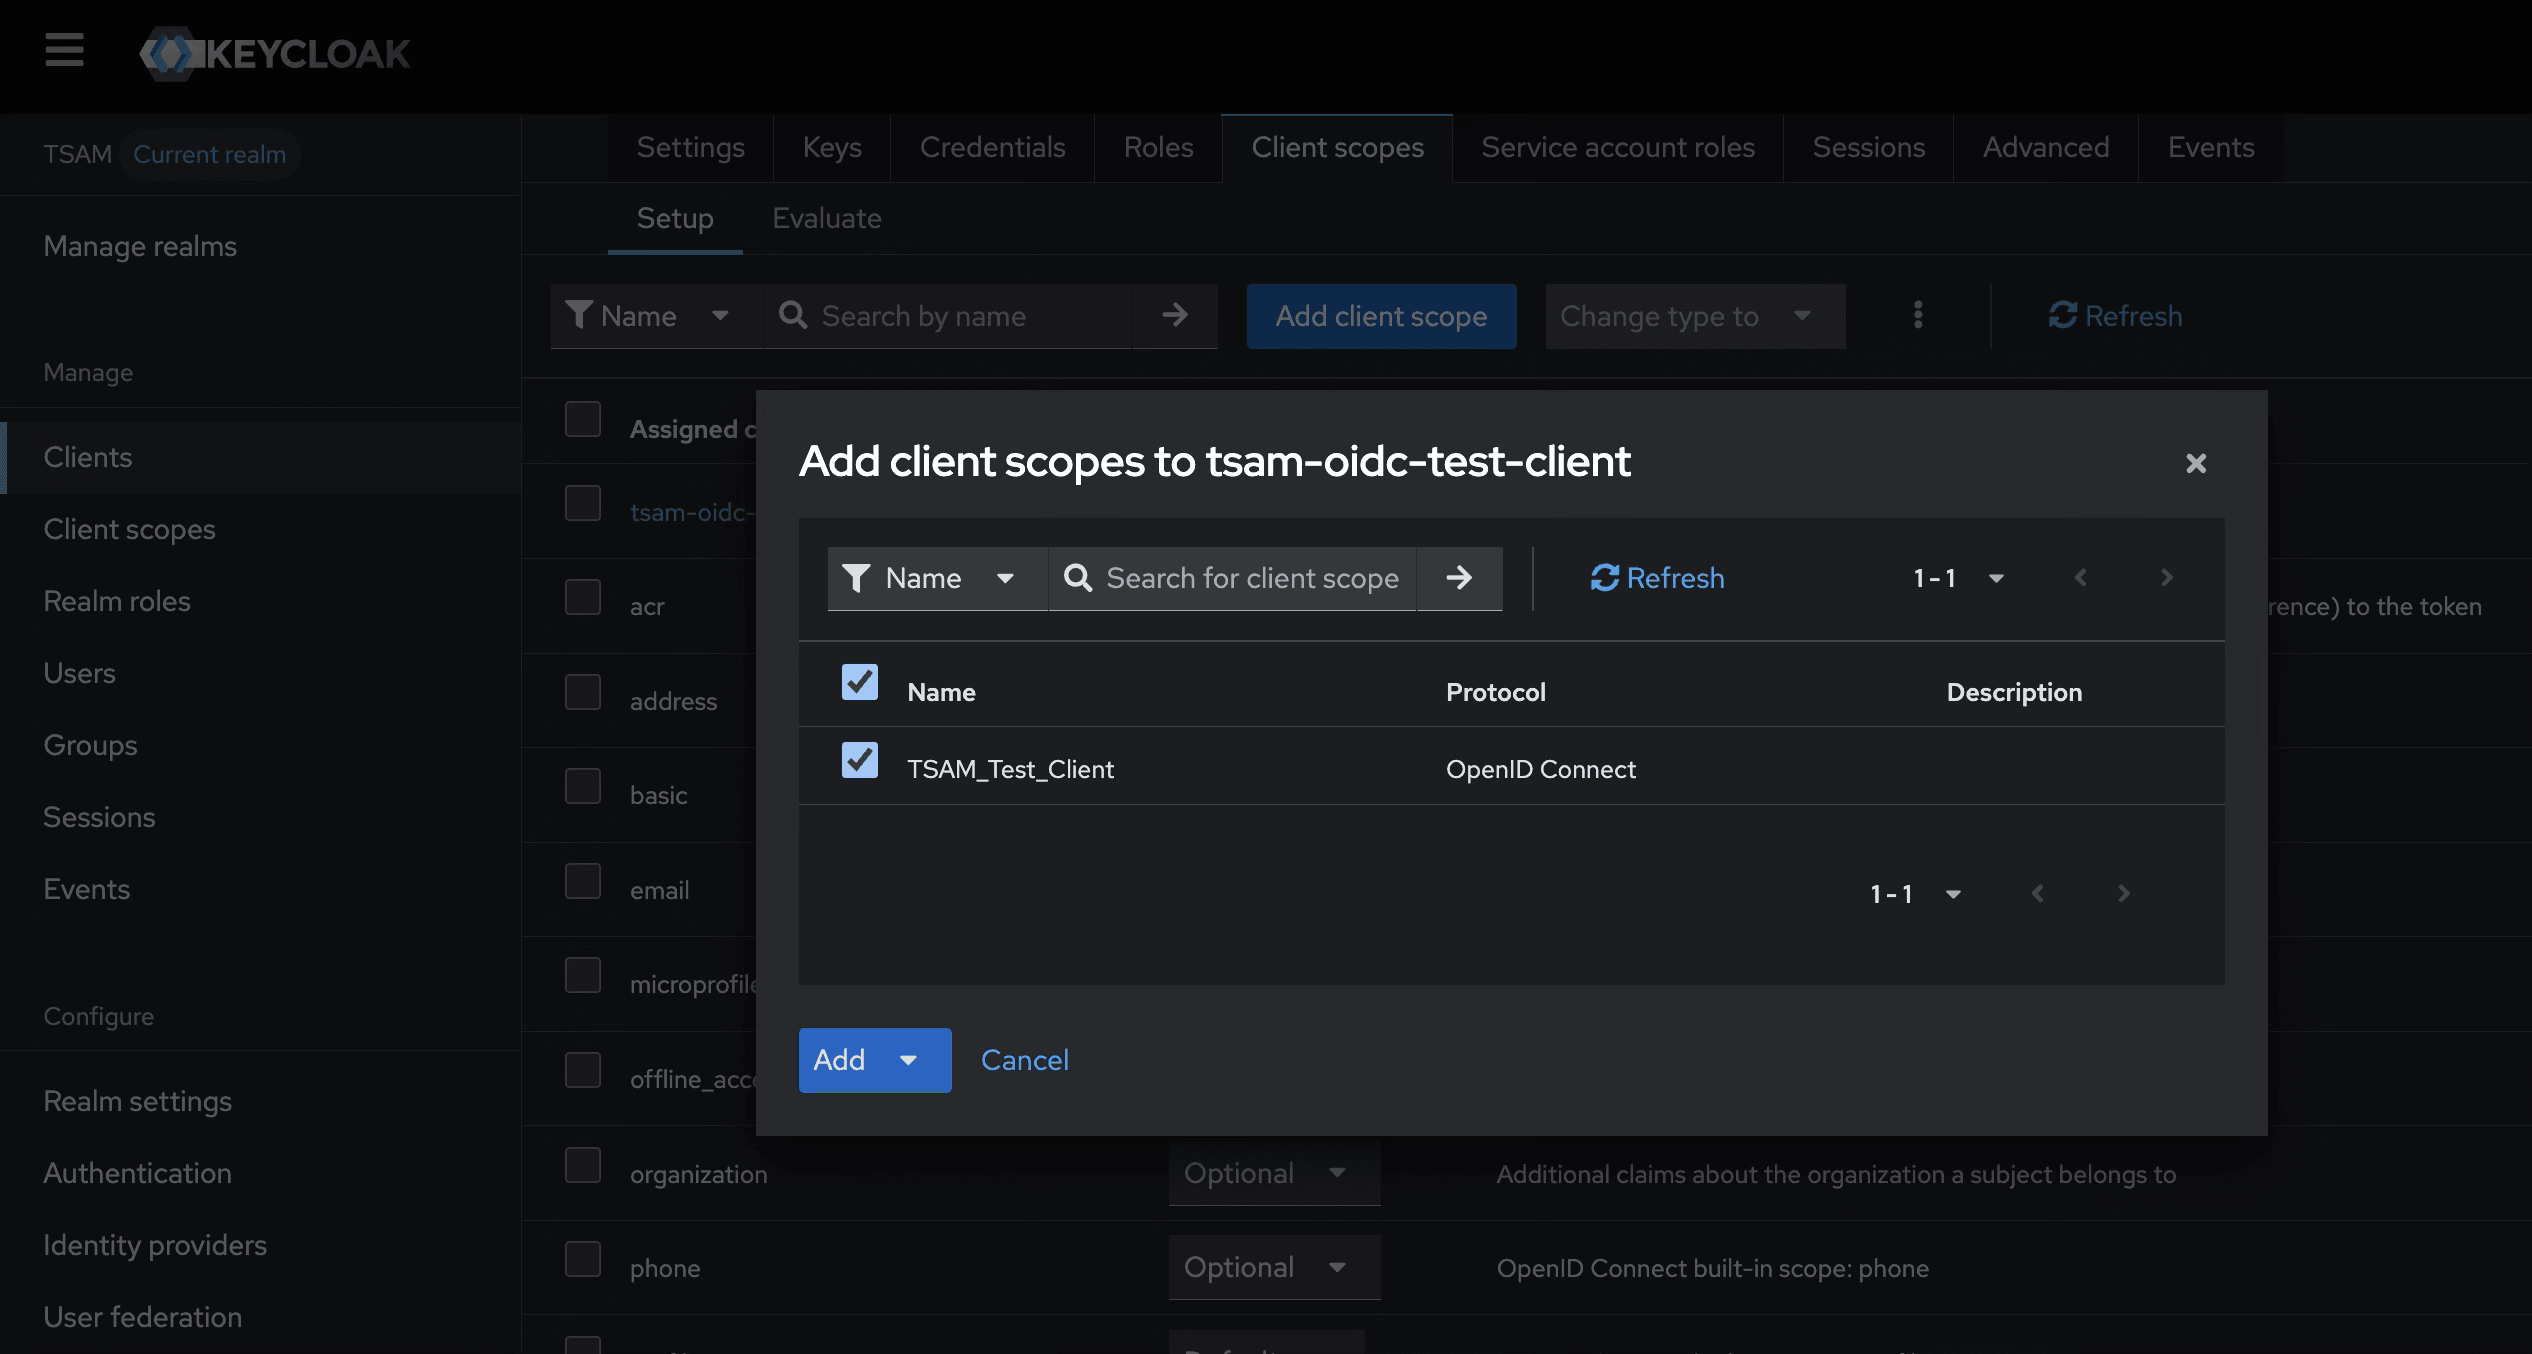Click background search submit arrow
The image size is (2532, 1354).
coord(1175,316)
